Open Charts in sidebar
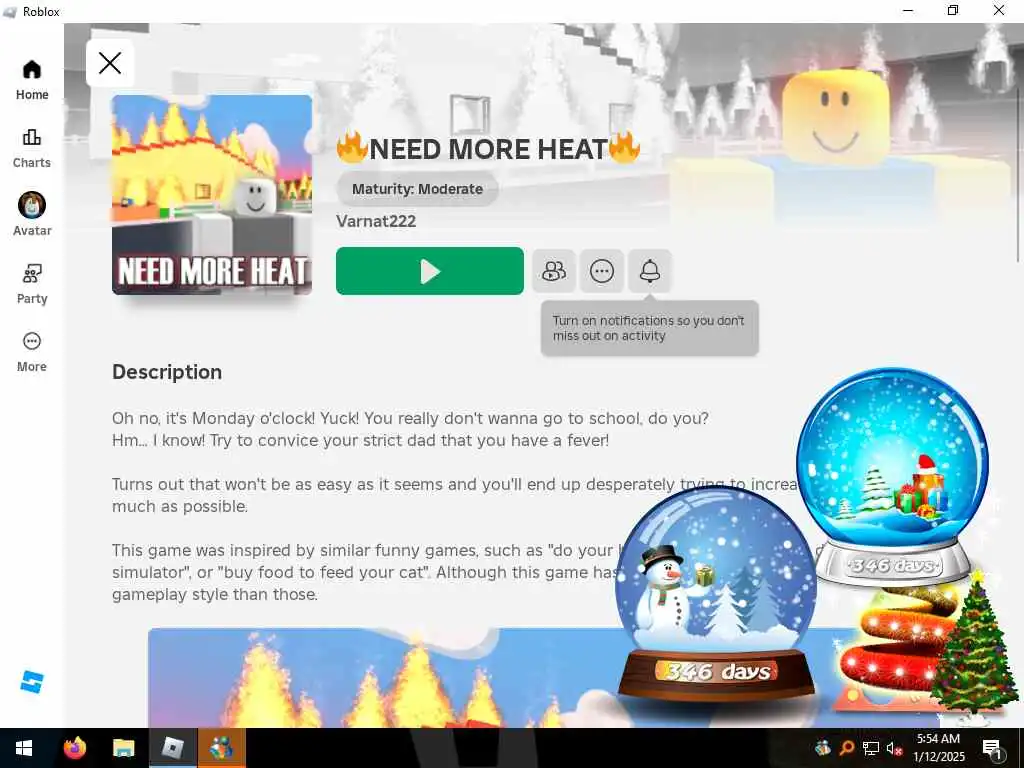 pos(31,148)
